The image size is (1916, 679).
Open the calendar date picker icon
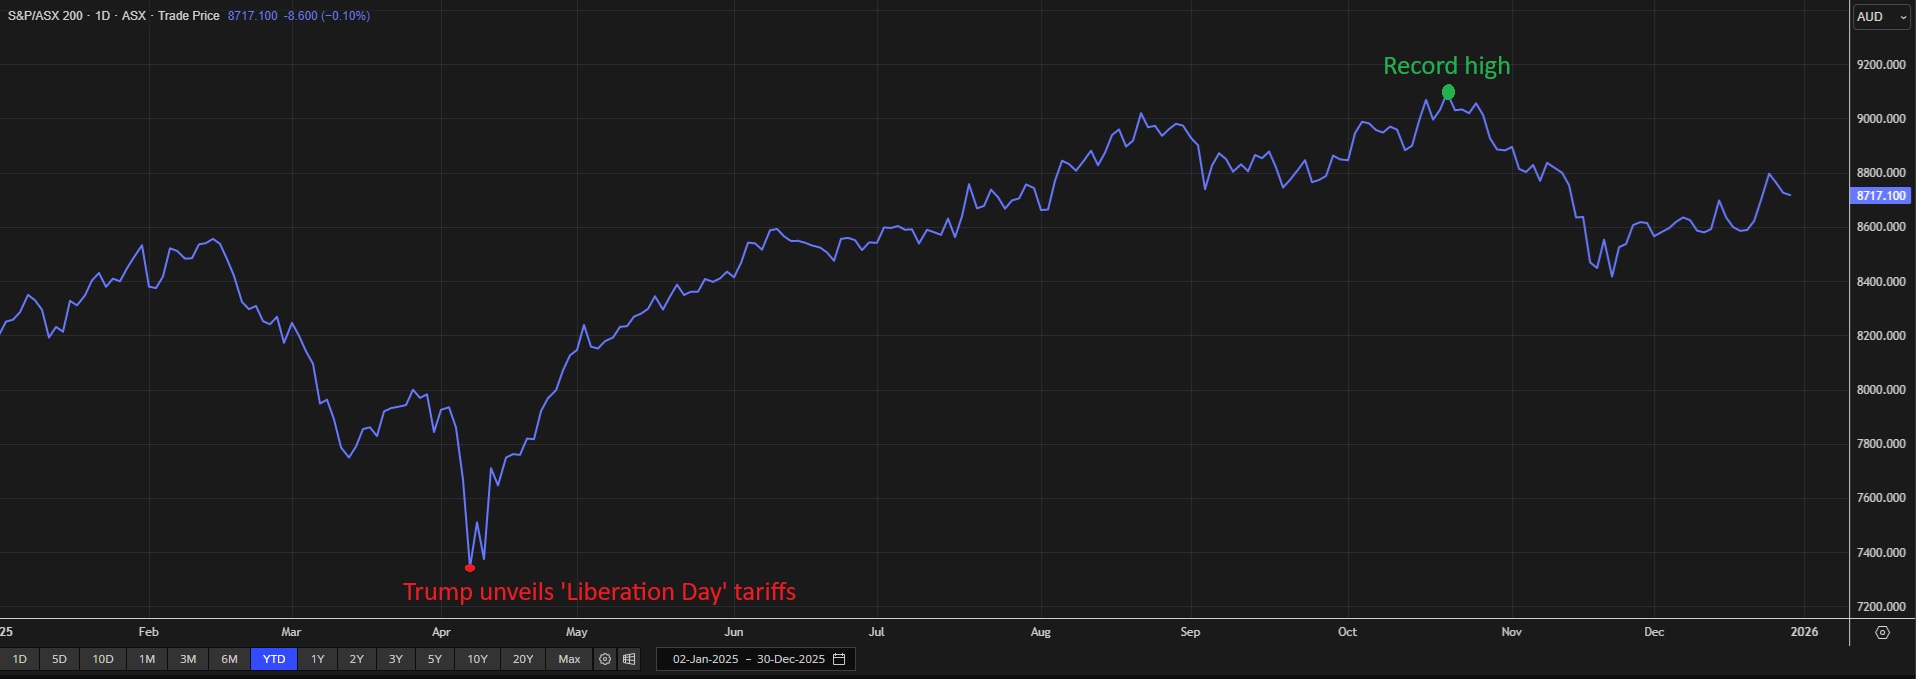point(839,659)
